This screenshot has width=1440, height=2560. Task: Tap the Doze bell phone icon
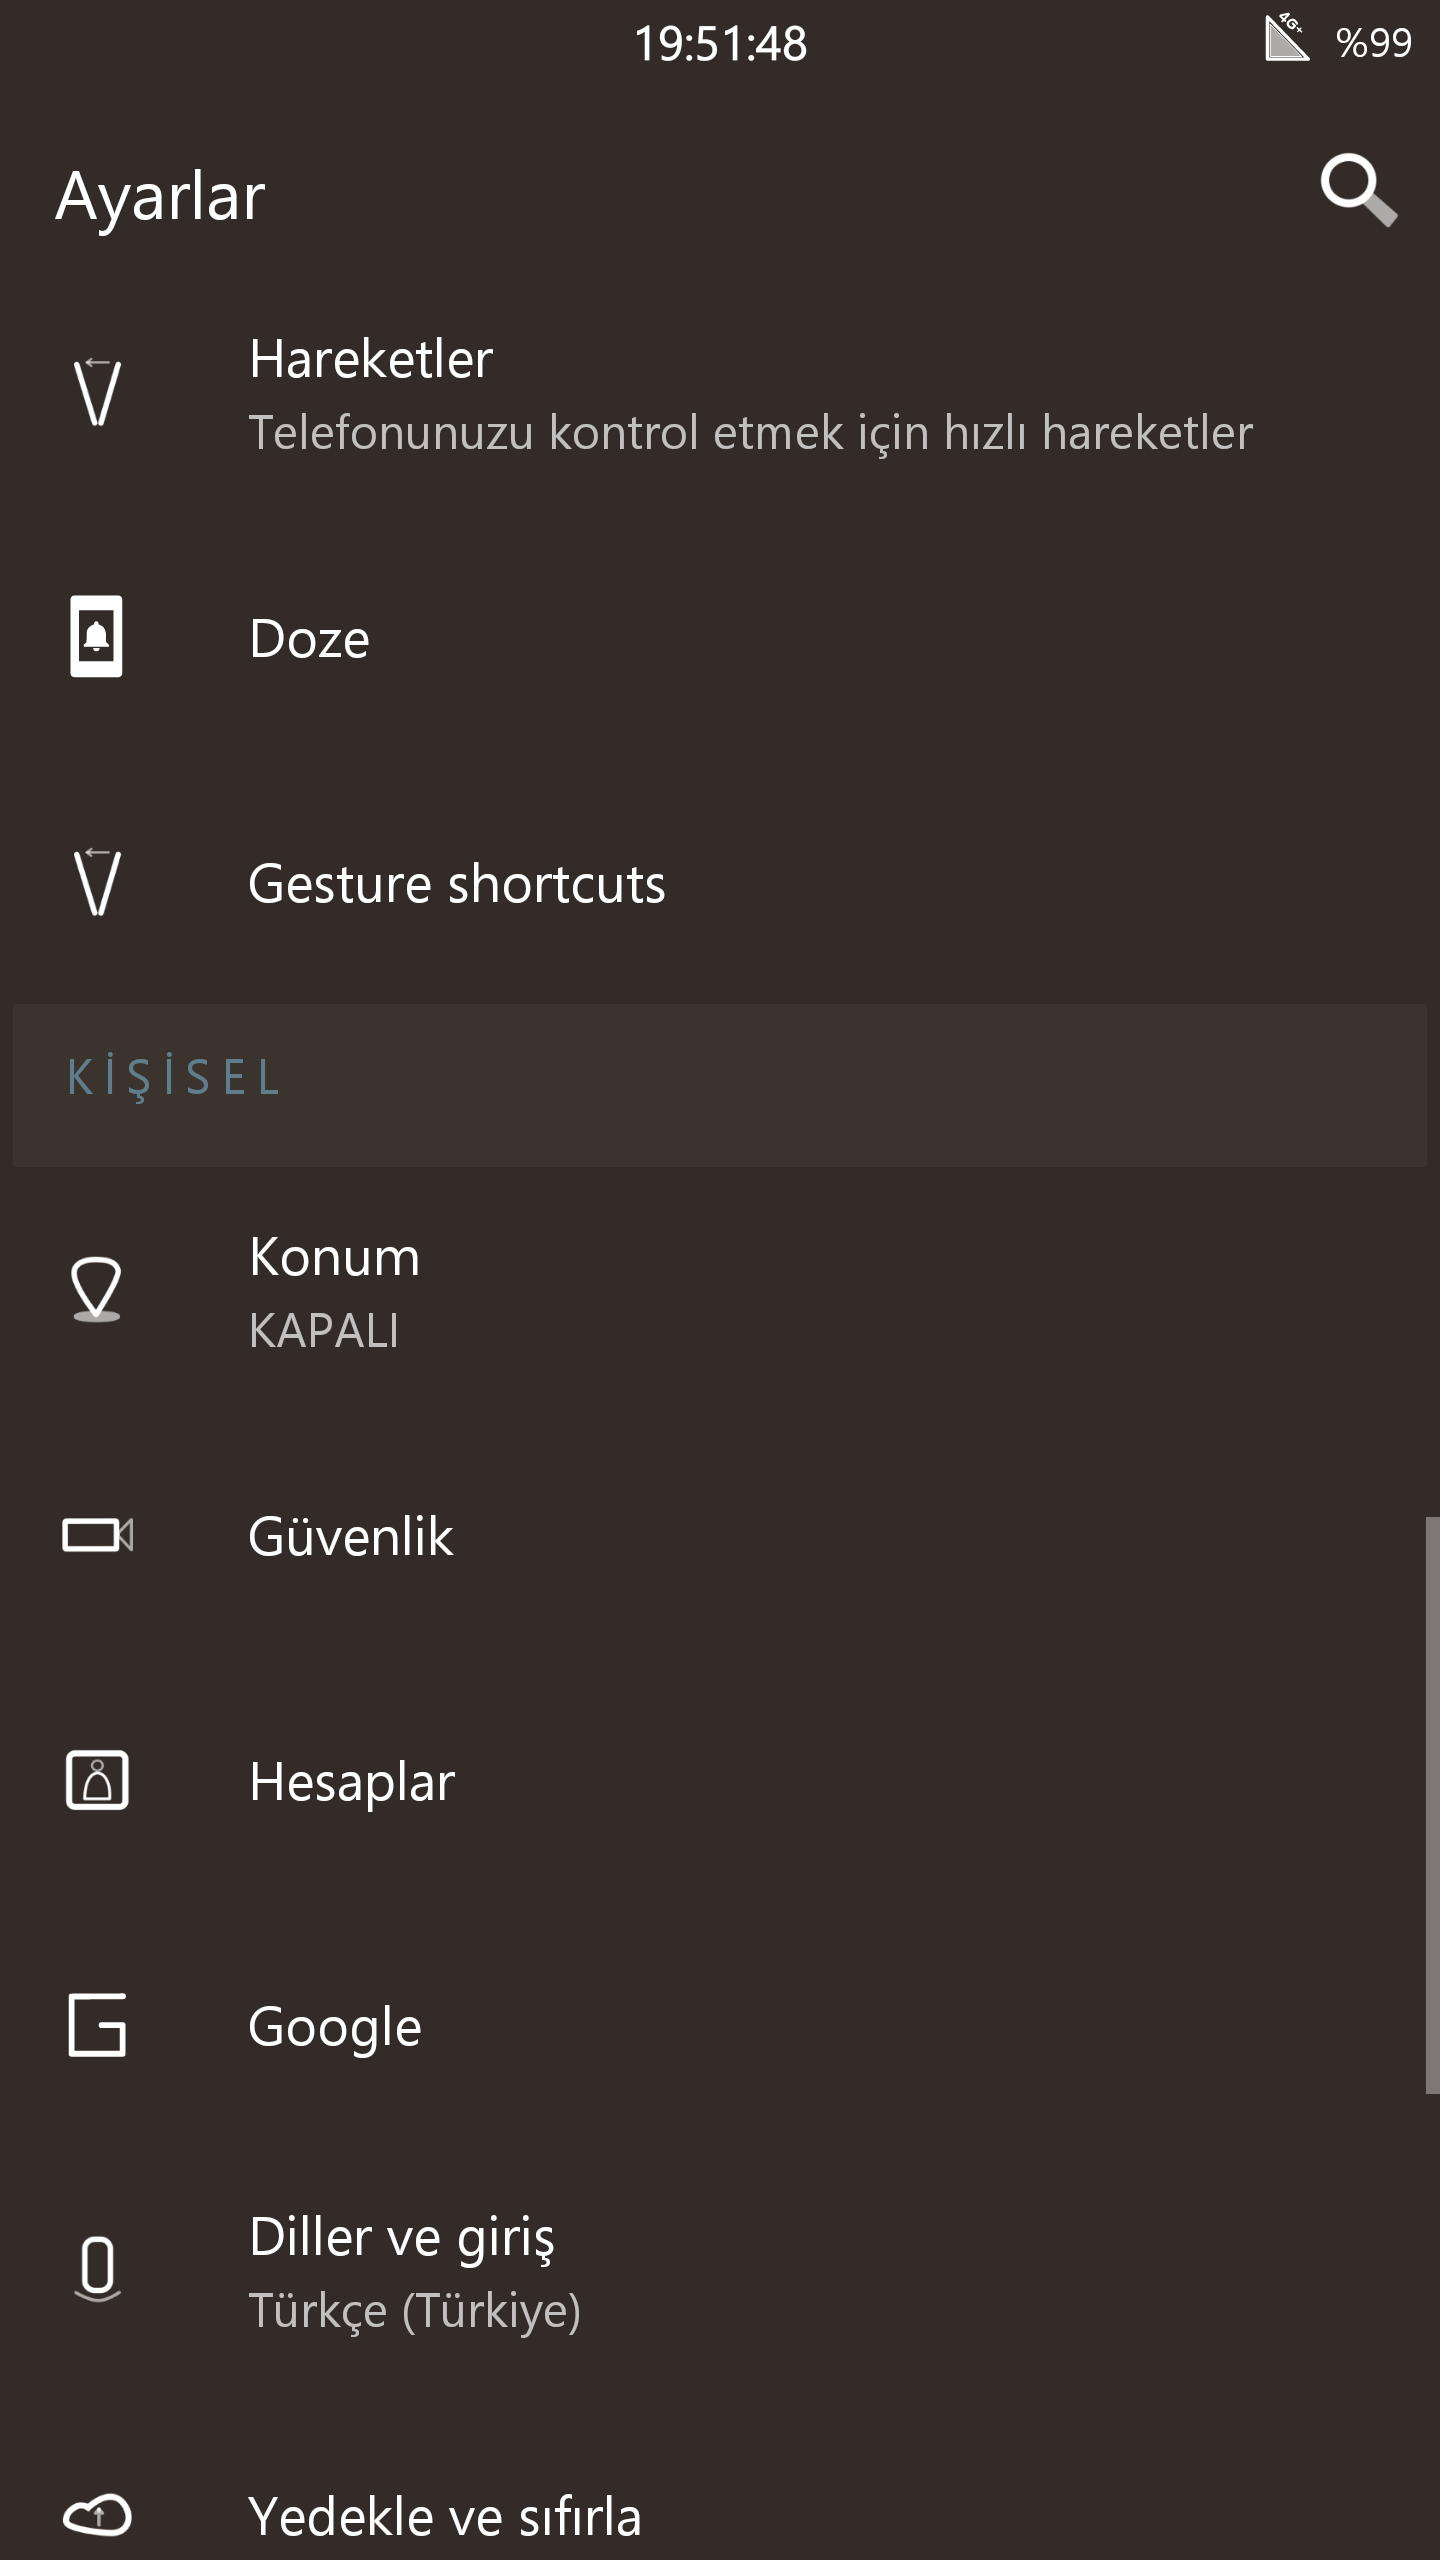[96, 636]
